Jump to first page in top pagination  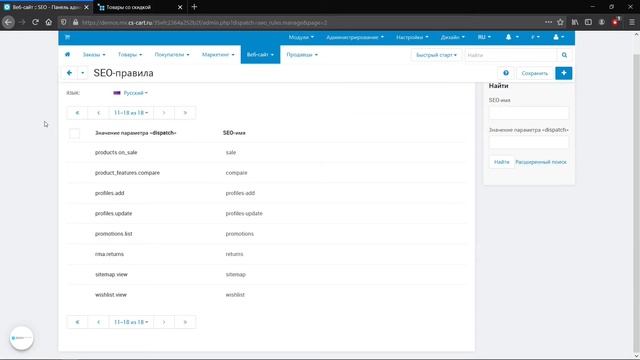pyautogui.click(x=77, y=113)
